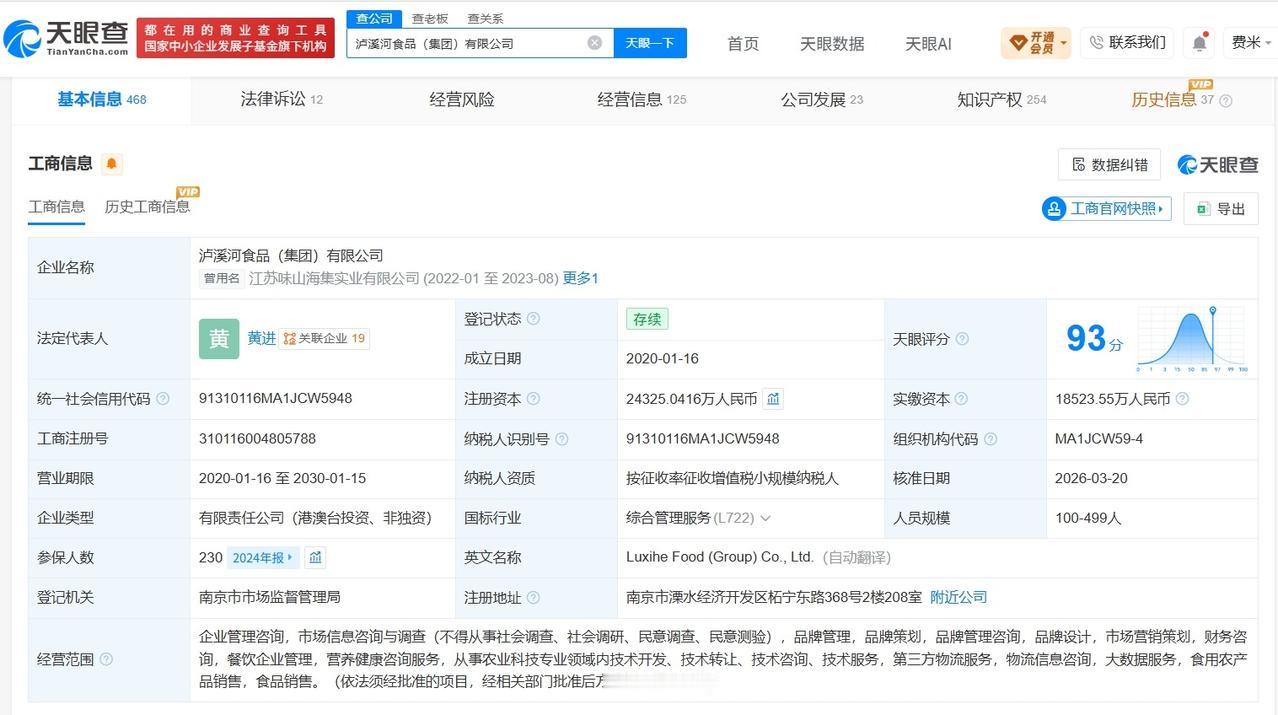Viewport: 1278px width, 715px height.
Task: Click 数据纠错 button
Action: [1109, 165]
